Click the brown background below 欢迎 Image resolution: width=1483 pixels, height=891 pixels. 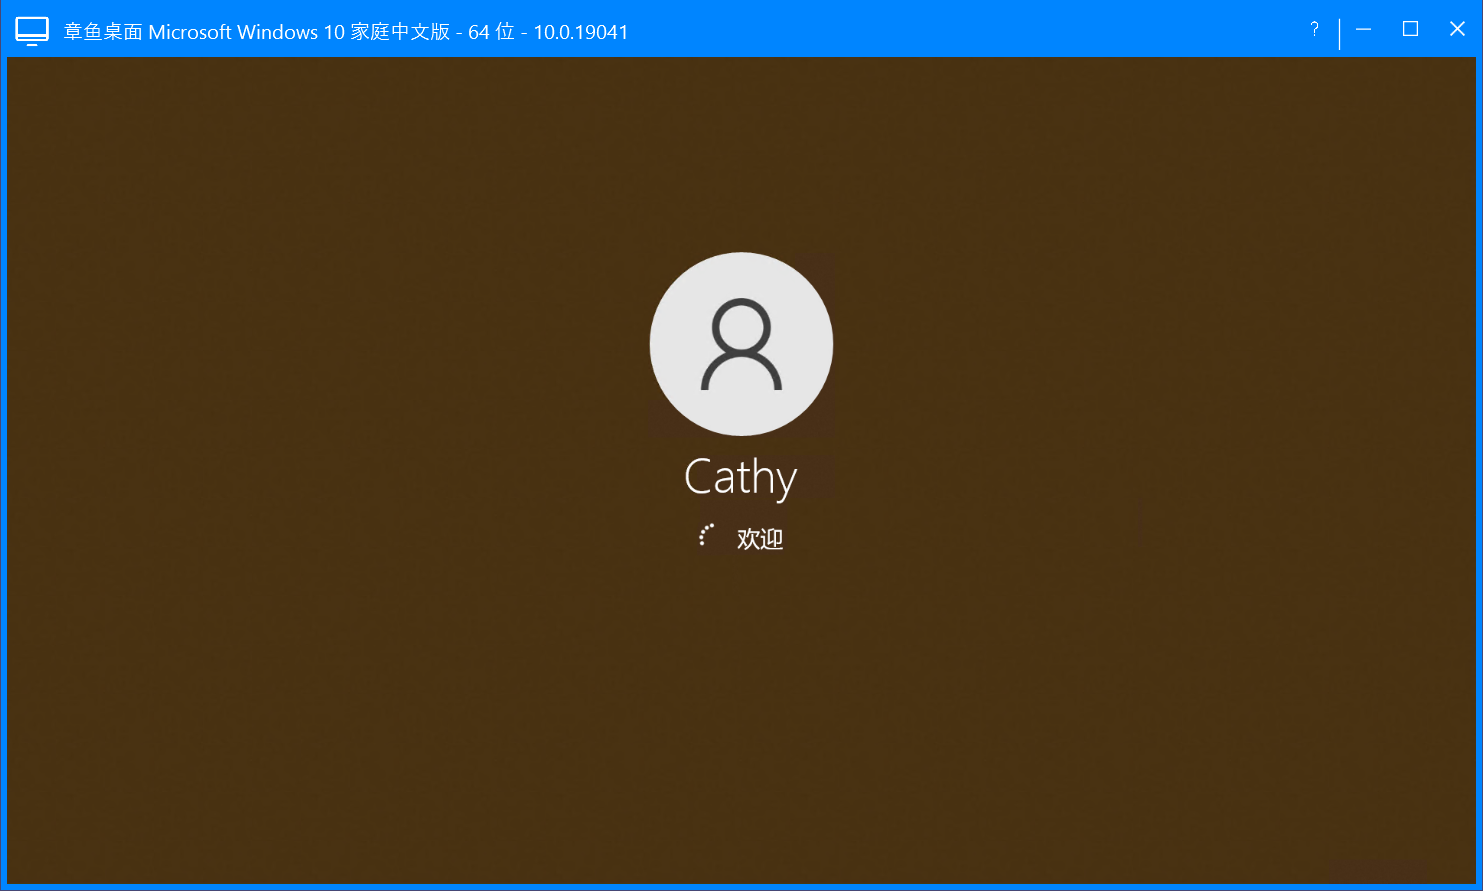(741, 700)
